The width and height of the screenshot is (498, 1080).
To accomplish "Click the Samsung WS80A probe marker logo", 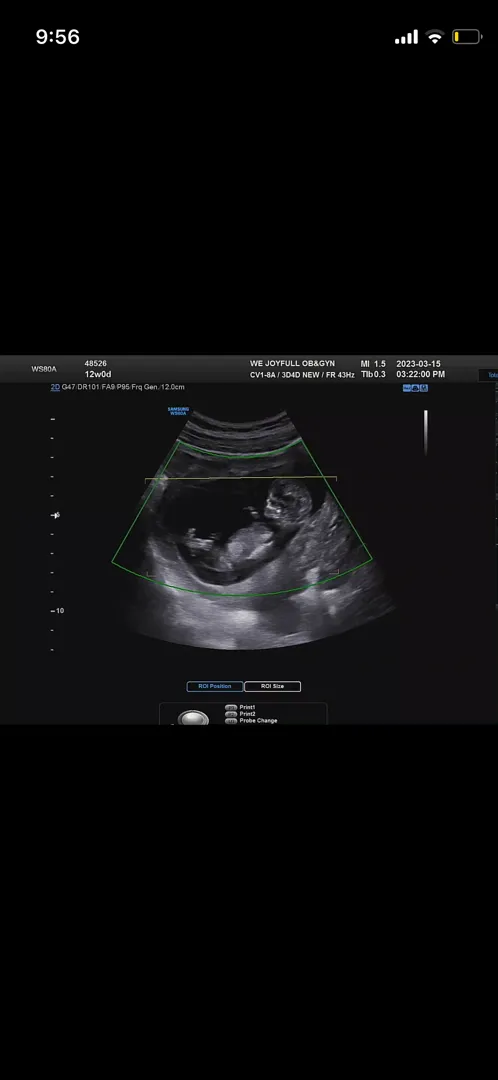I will click(x=178, y=410).
